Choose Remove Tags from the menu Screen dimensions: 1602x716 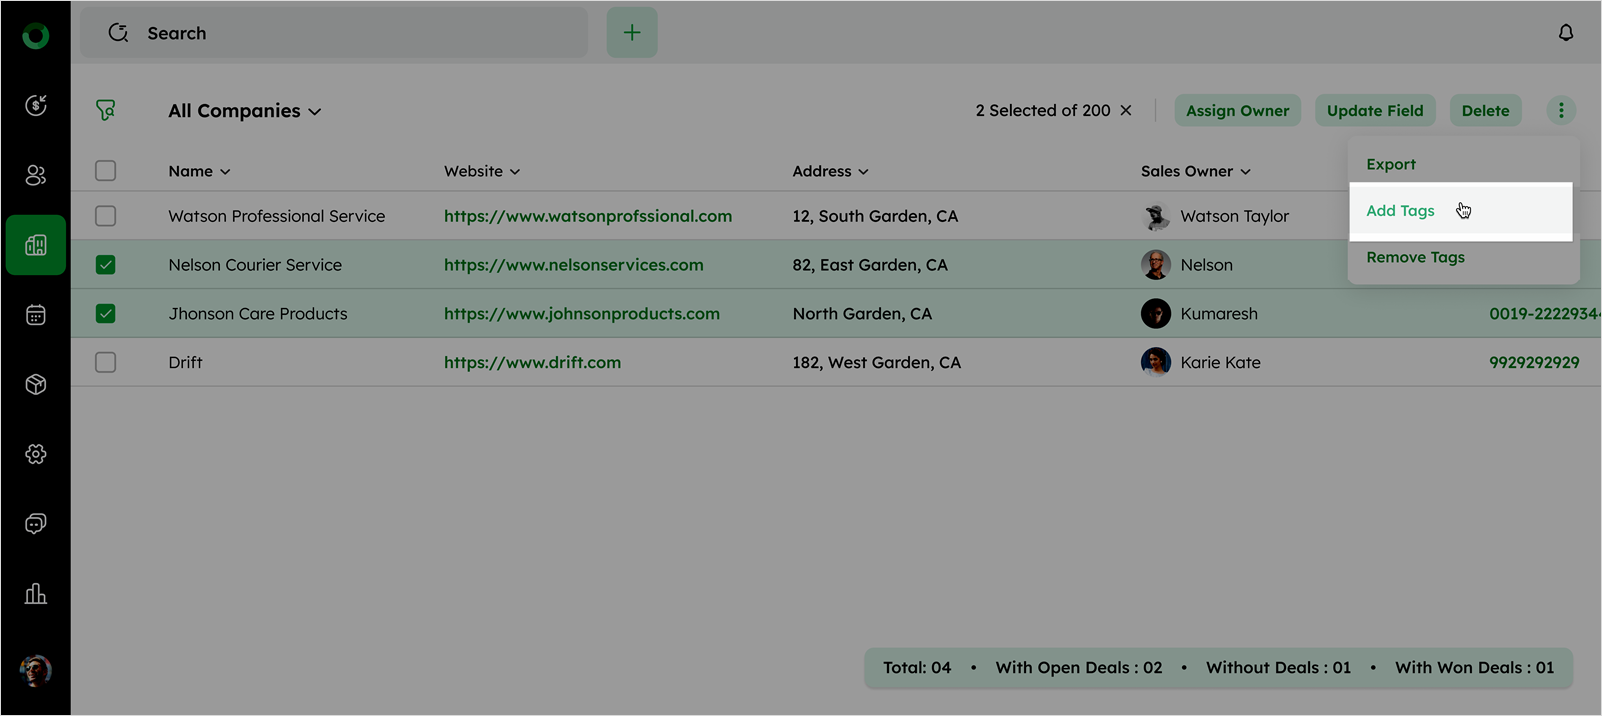pyautogui.click(x=1415, y=257)
